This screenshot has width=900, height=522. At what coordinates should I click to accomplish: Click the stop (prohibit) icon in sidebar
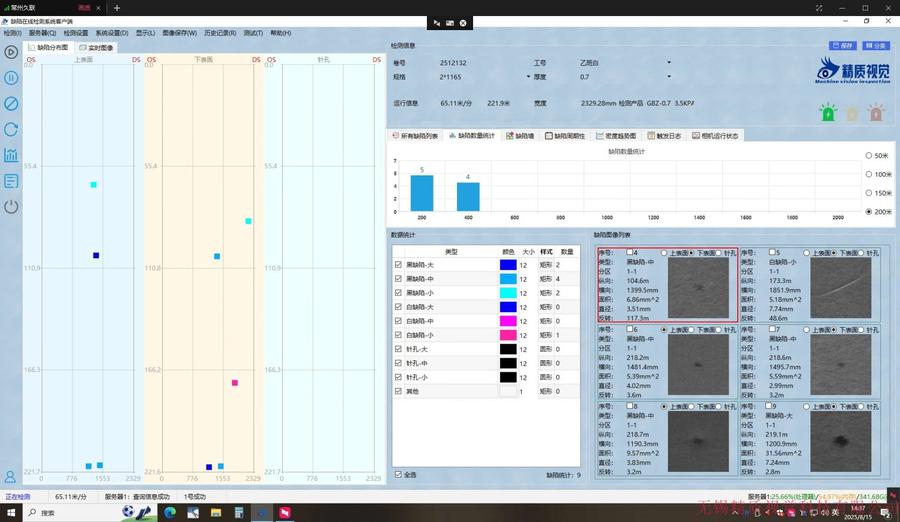pos(11,104)
